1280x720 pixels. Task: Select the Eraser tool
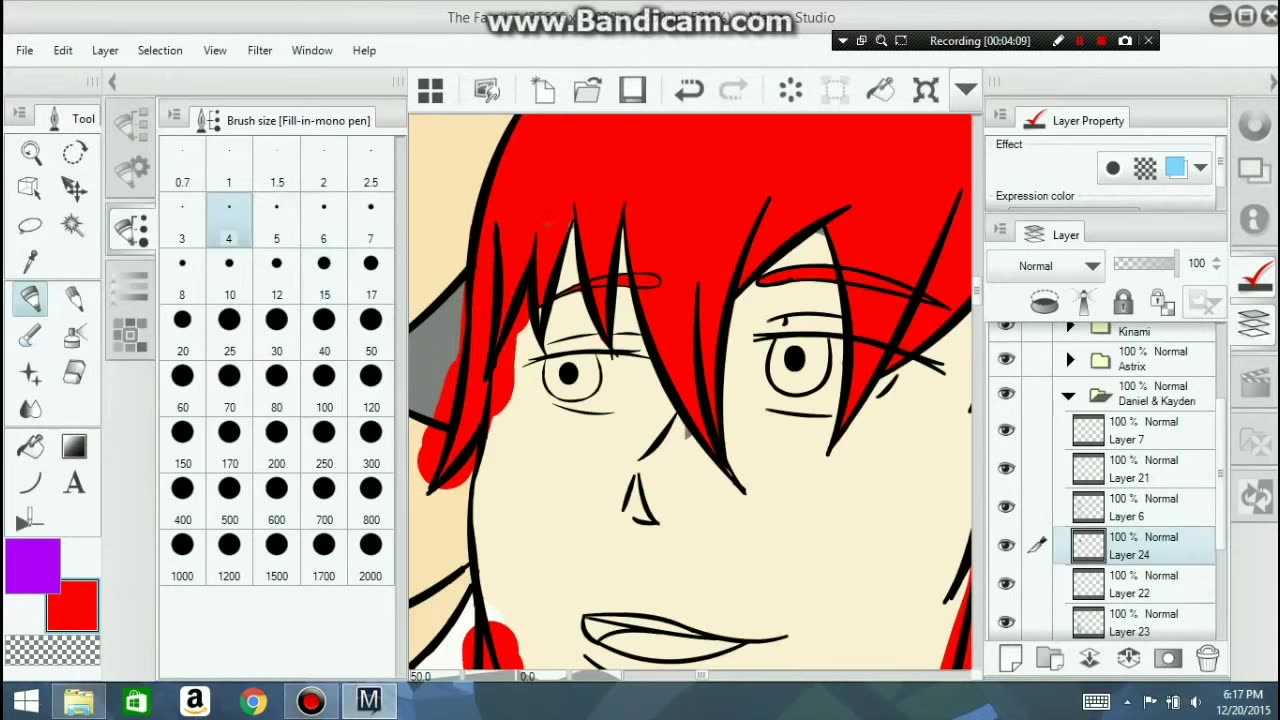tap(74, 373)
